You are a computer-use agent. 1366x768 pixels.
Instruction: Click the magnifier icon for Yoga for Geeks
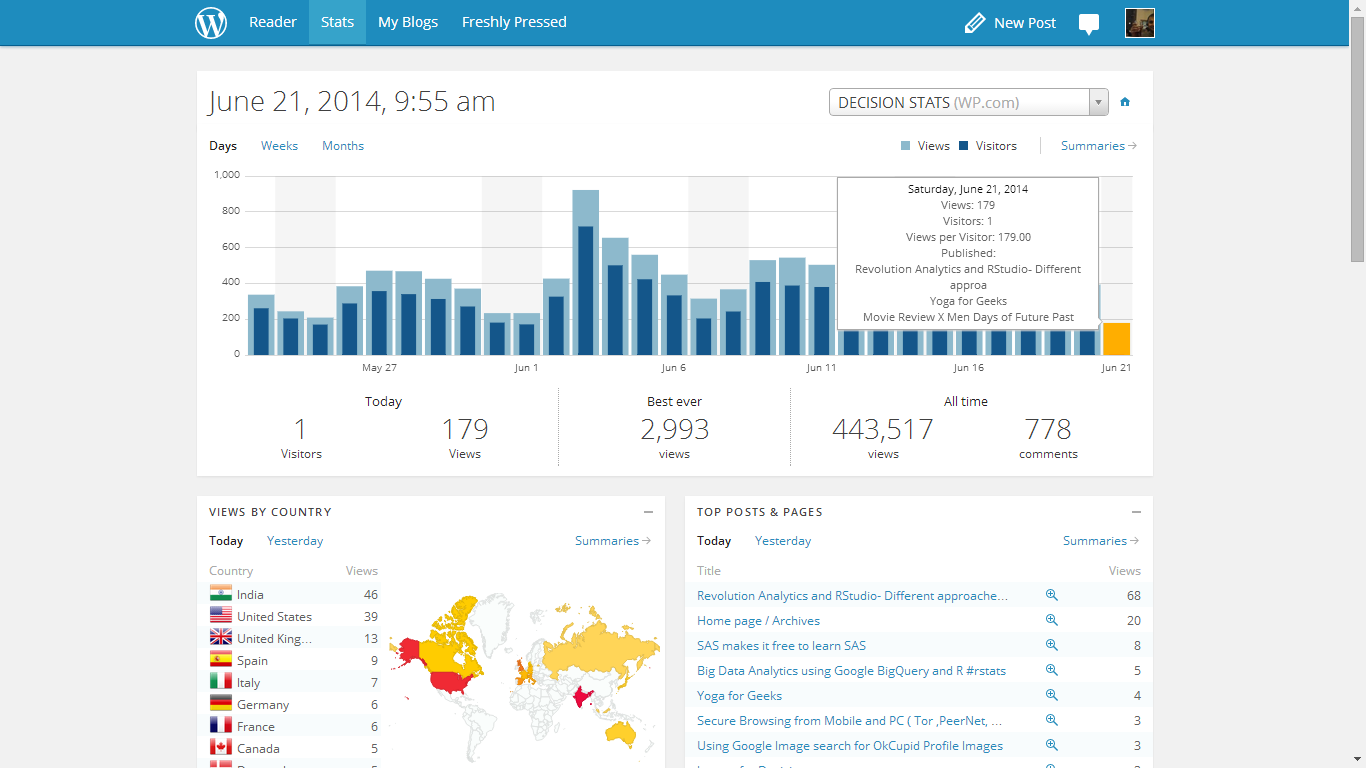(x=1051, y=695)
